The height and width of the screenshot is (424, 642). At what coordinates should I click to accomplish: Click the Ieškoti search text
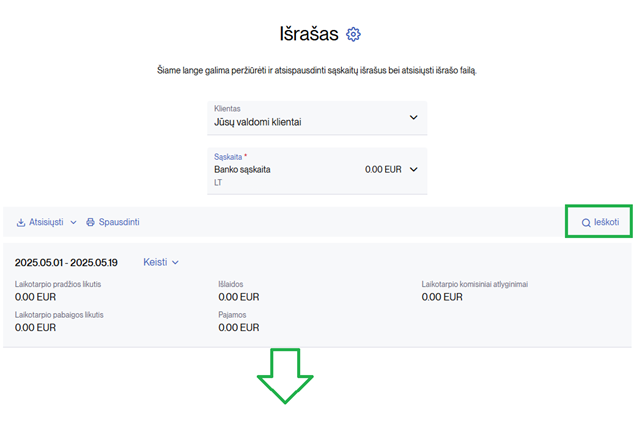606,222
